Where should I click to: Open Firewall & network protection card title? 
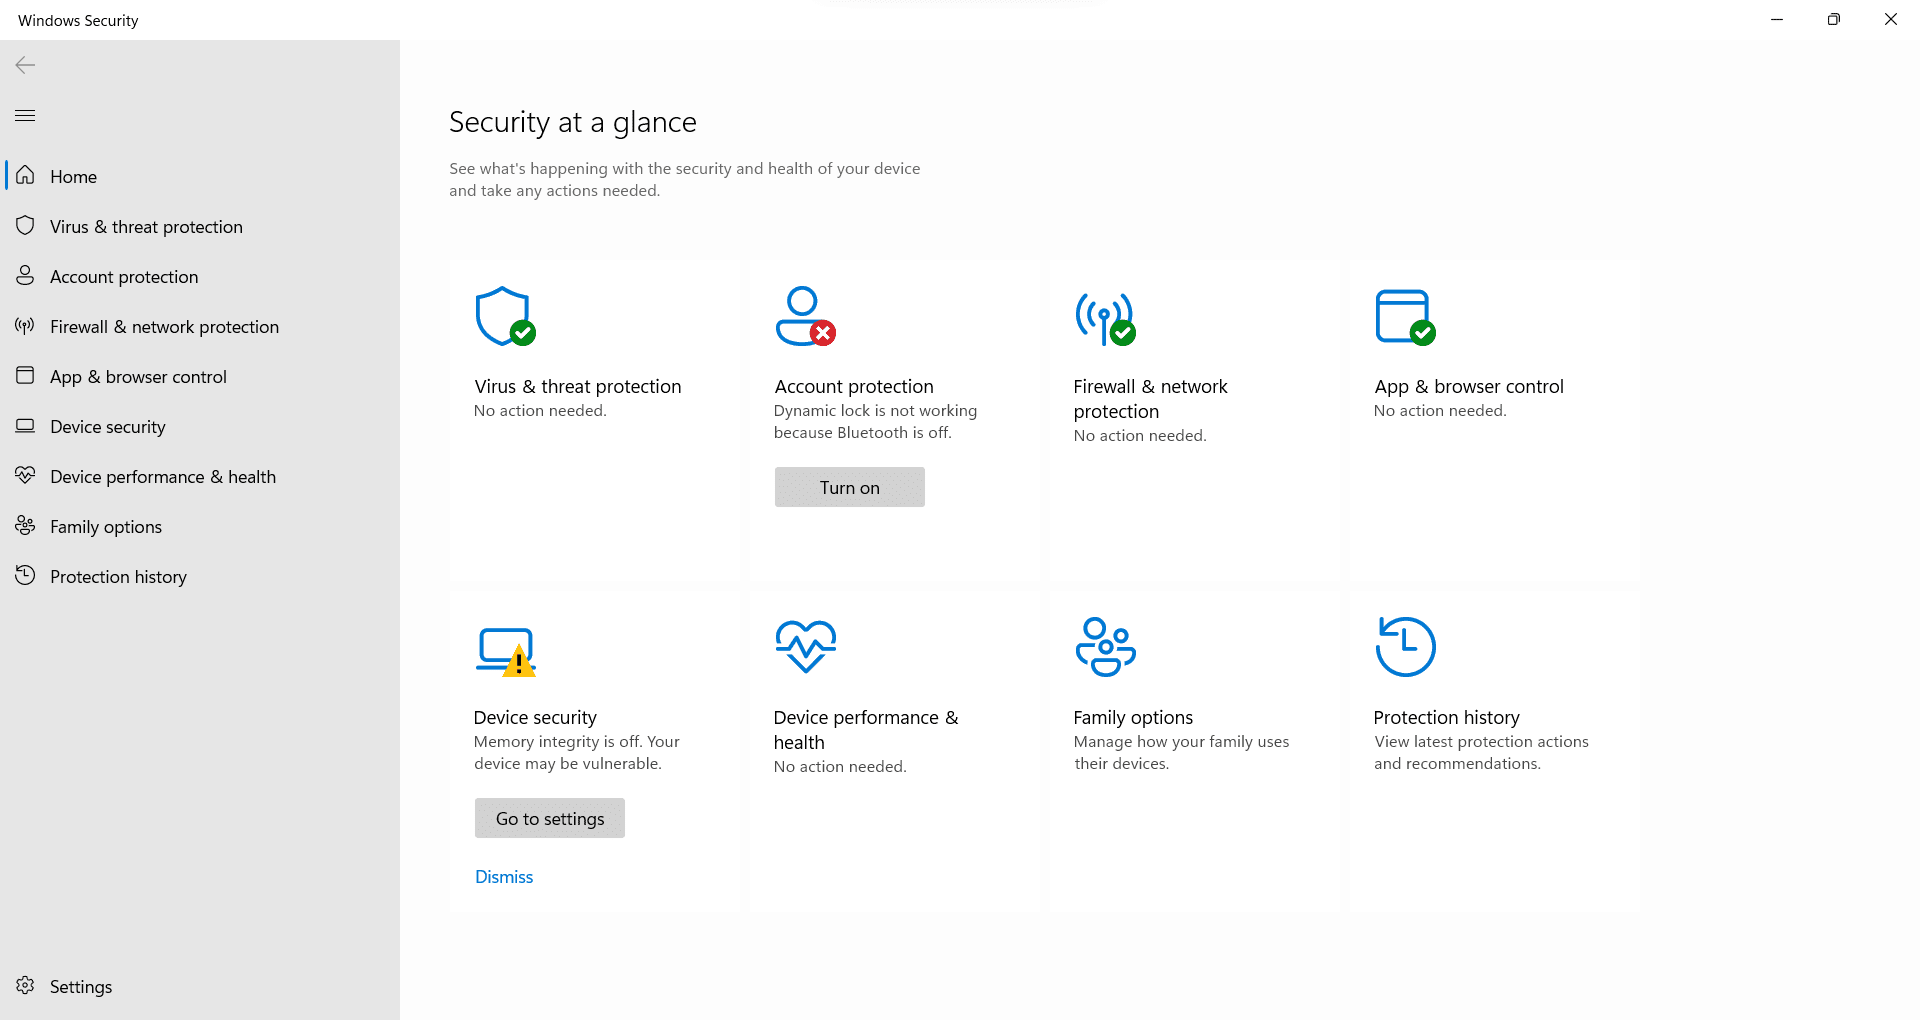pos(1150,399)
